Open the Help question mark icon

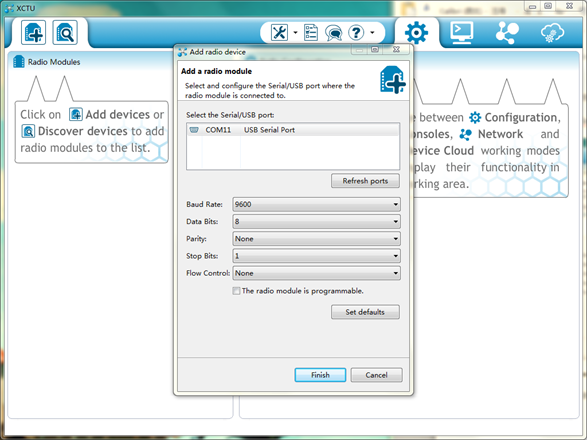[356, 33]
